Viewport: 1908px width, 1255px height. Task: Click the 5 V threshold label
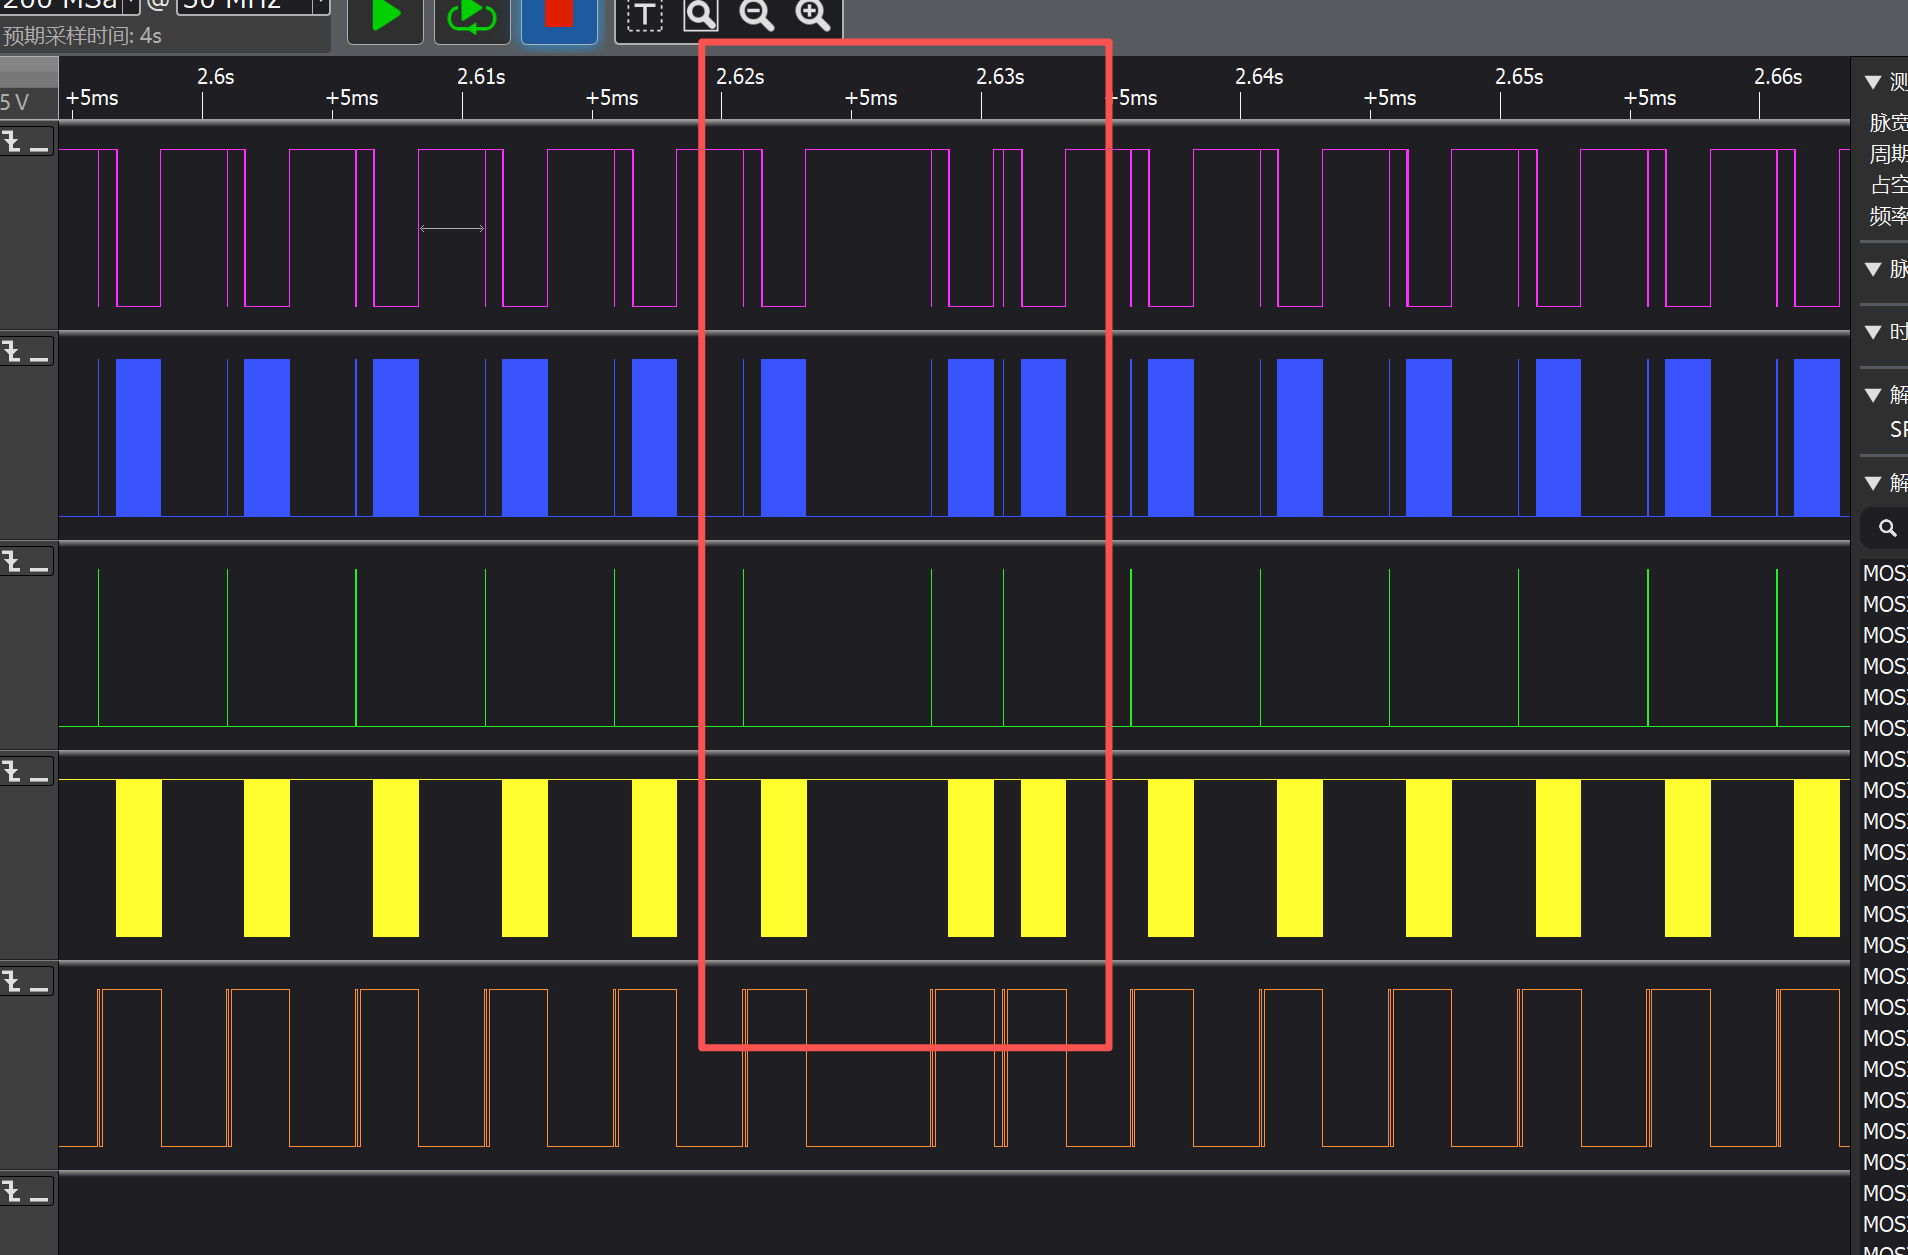tap(15, 102)
